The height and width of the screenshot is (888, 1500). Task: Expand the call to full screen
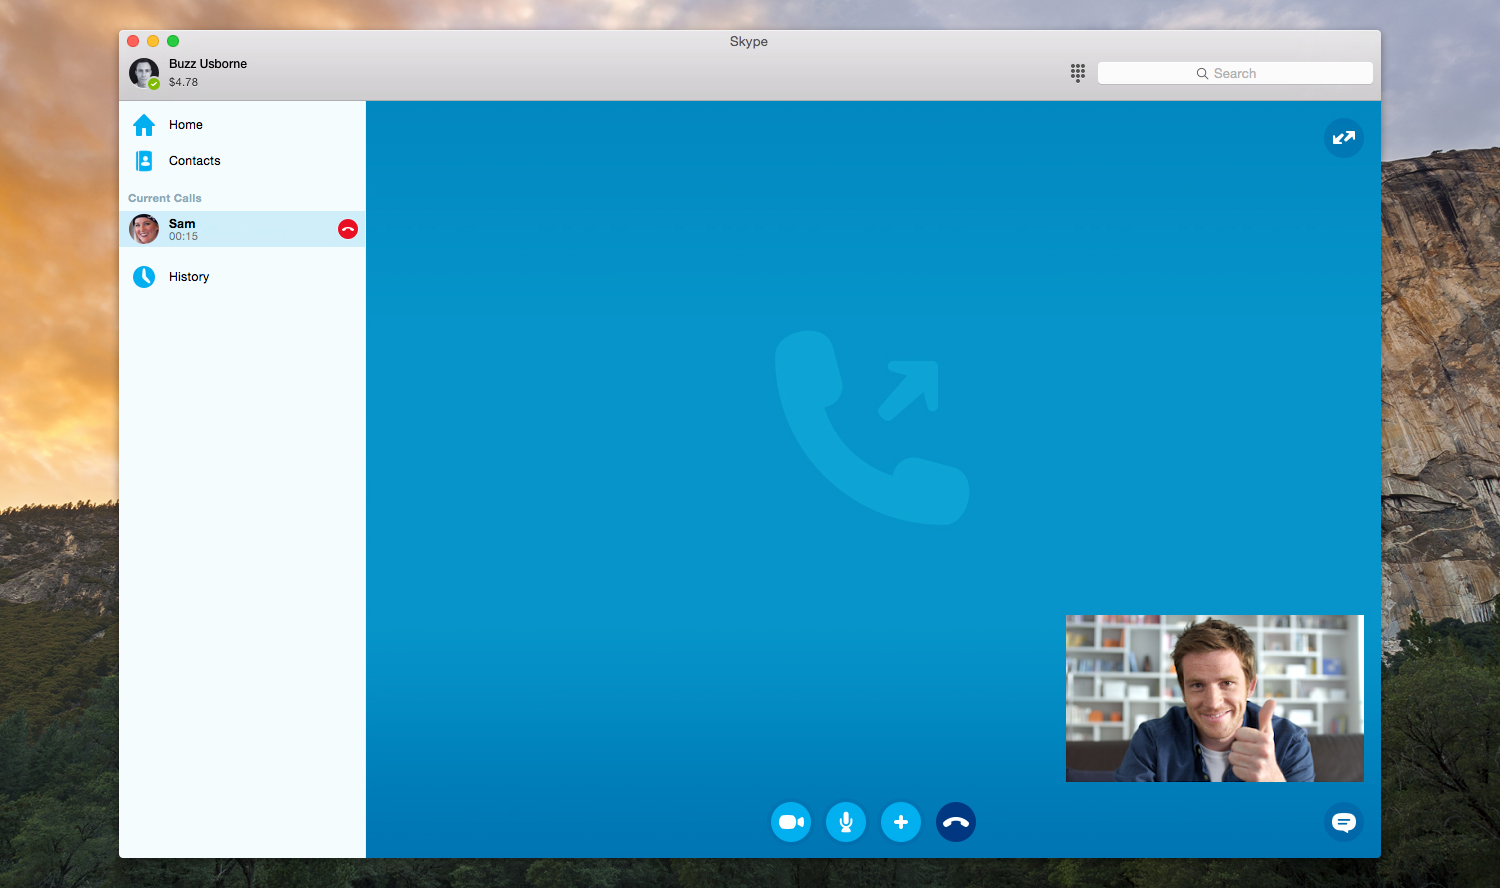pyautogui.click(x=1343, y=138)
